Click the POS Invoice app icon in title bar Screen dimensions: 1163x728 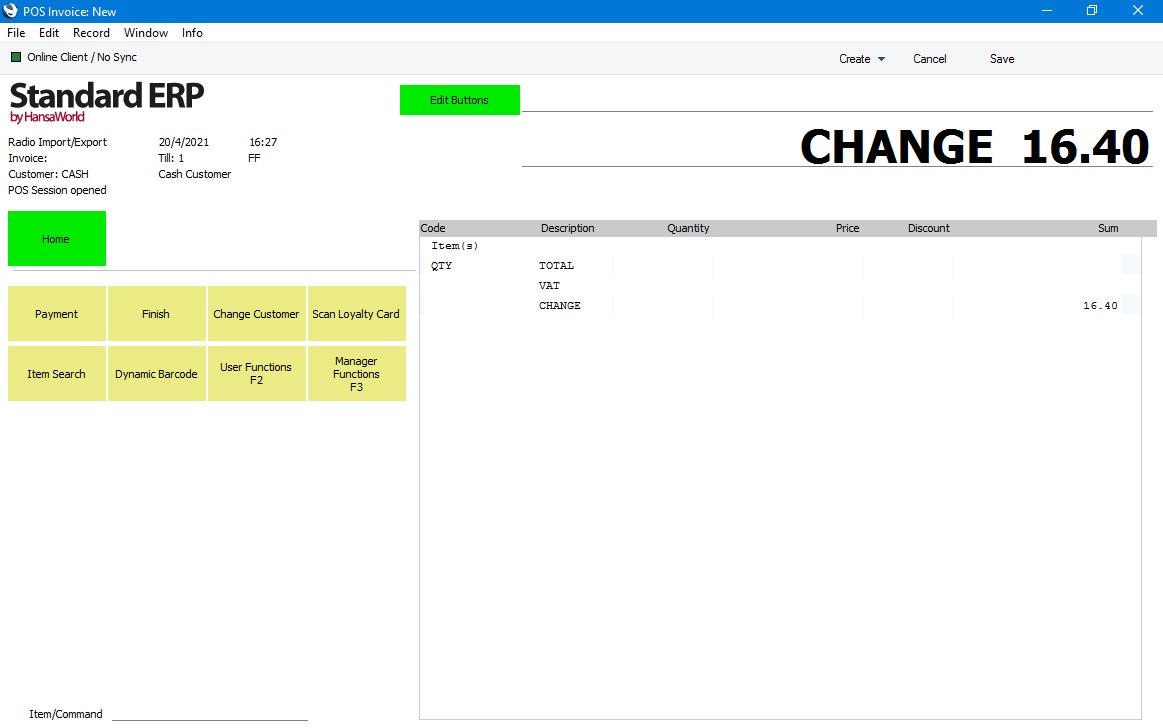10,11
